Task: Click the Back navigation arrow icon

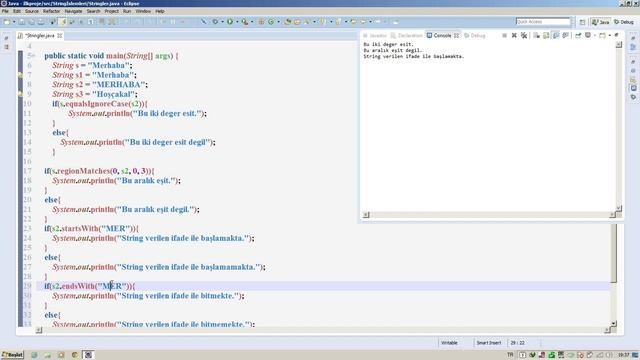Action: 363,22
